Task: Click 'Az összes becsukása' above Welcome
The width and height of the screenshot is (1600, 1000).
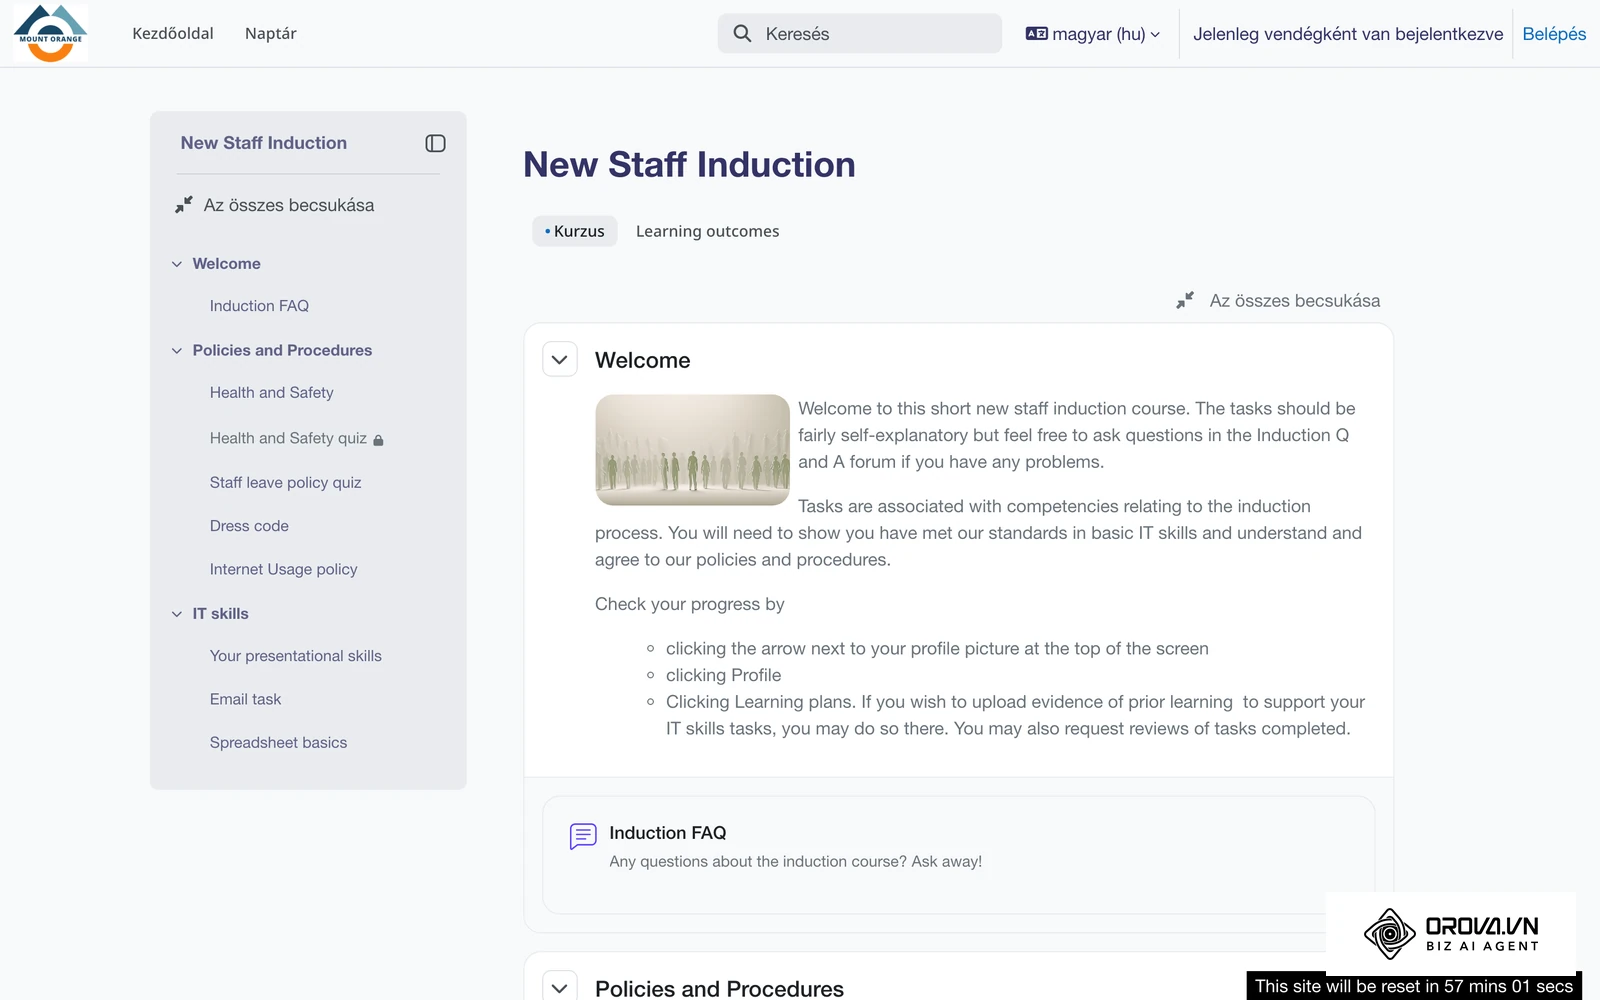Action: 1295,301
